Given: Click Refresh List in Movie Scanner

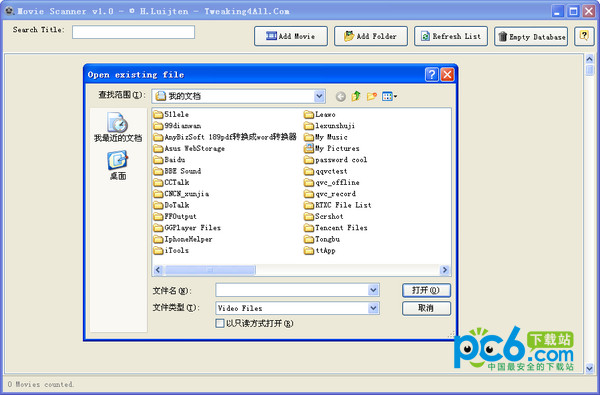Looking at the screenshot, I should coord(451,36).
